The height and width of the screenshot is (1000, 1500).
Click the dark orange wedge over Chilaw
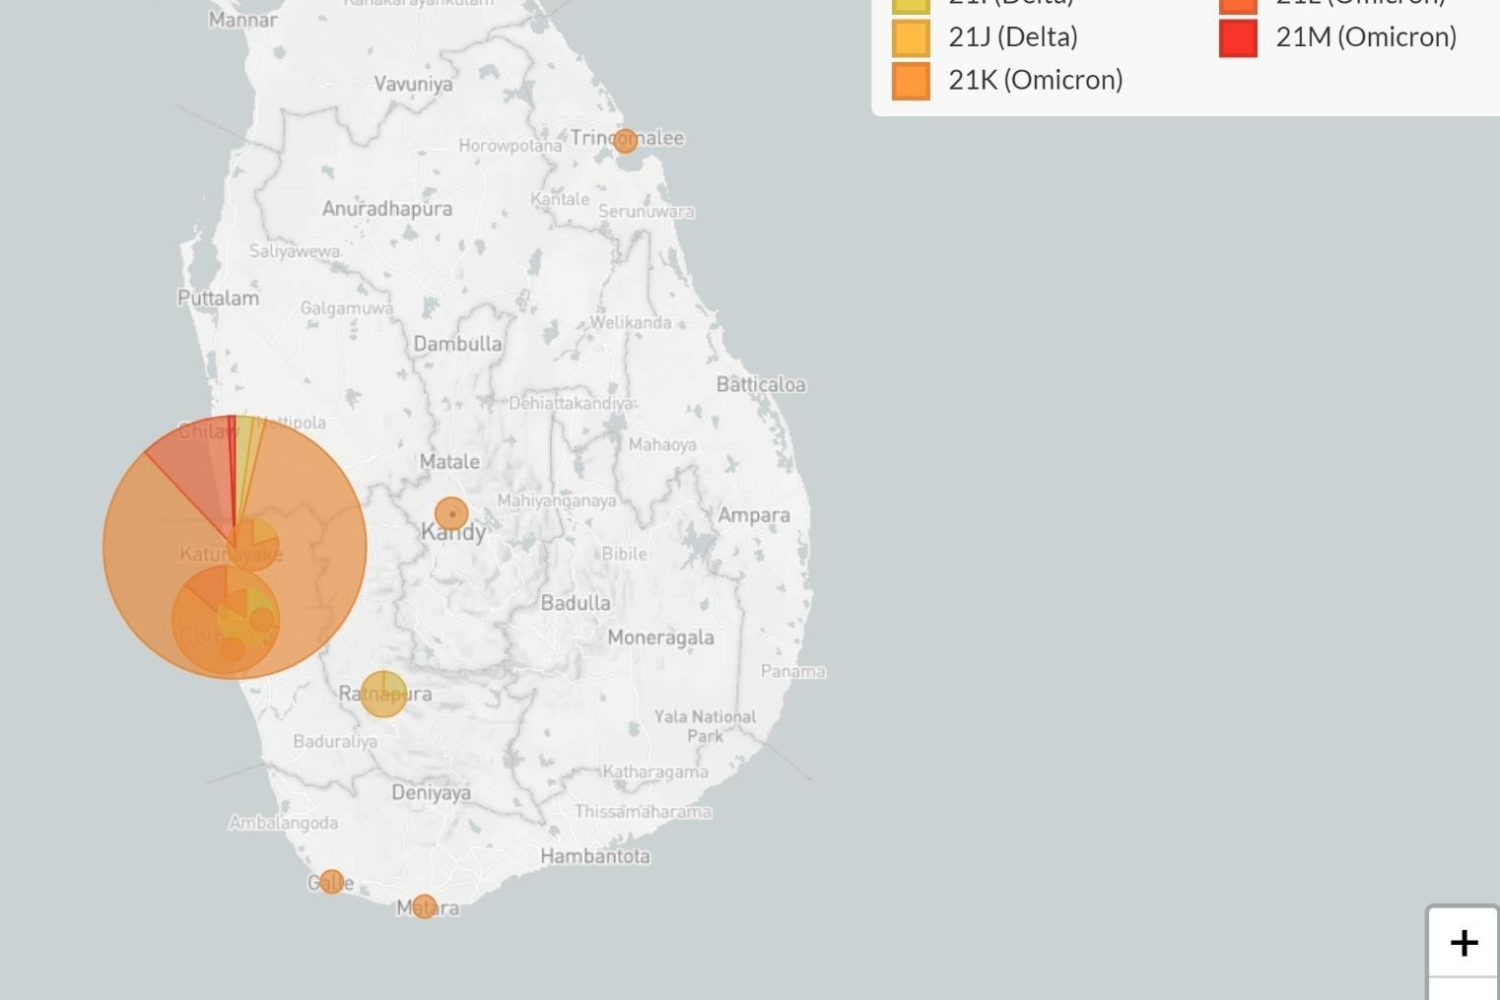(190, 460)
